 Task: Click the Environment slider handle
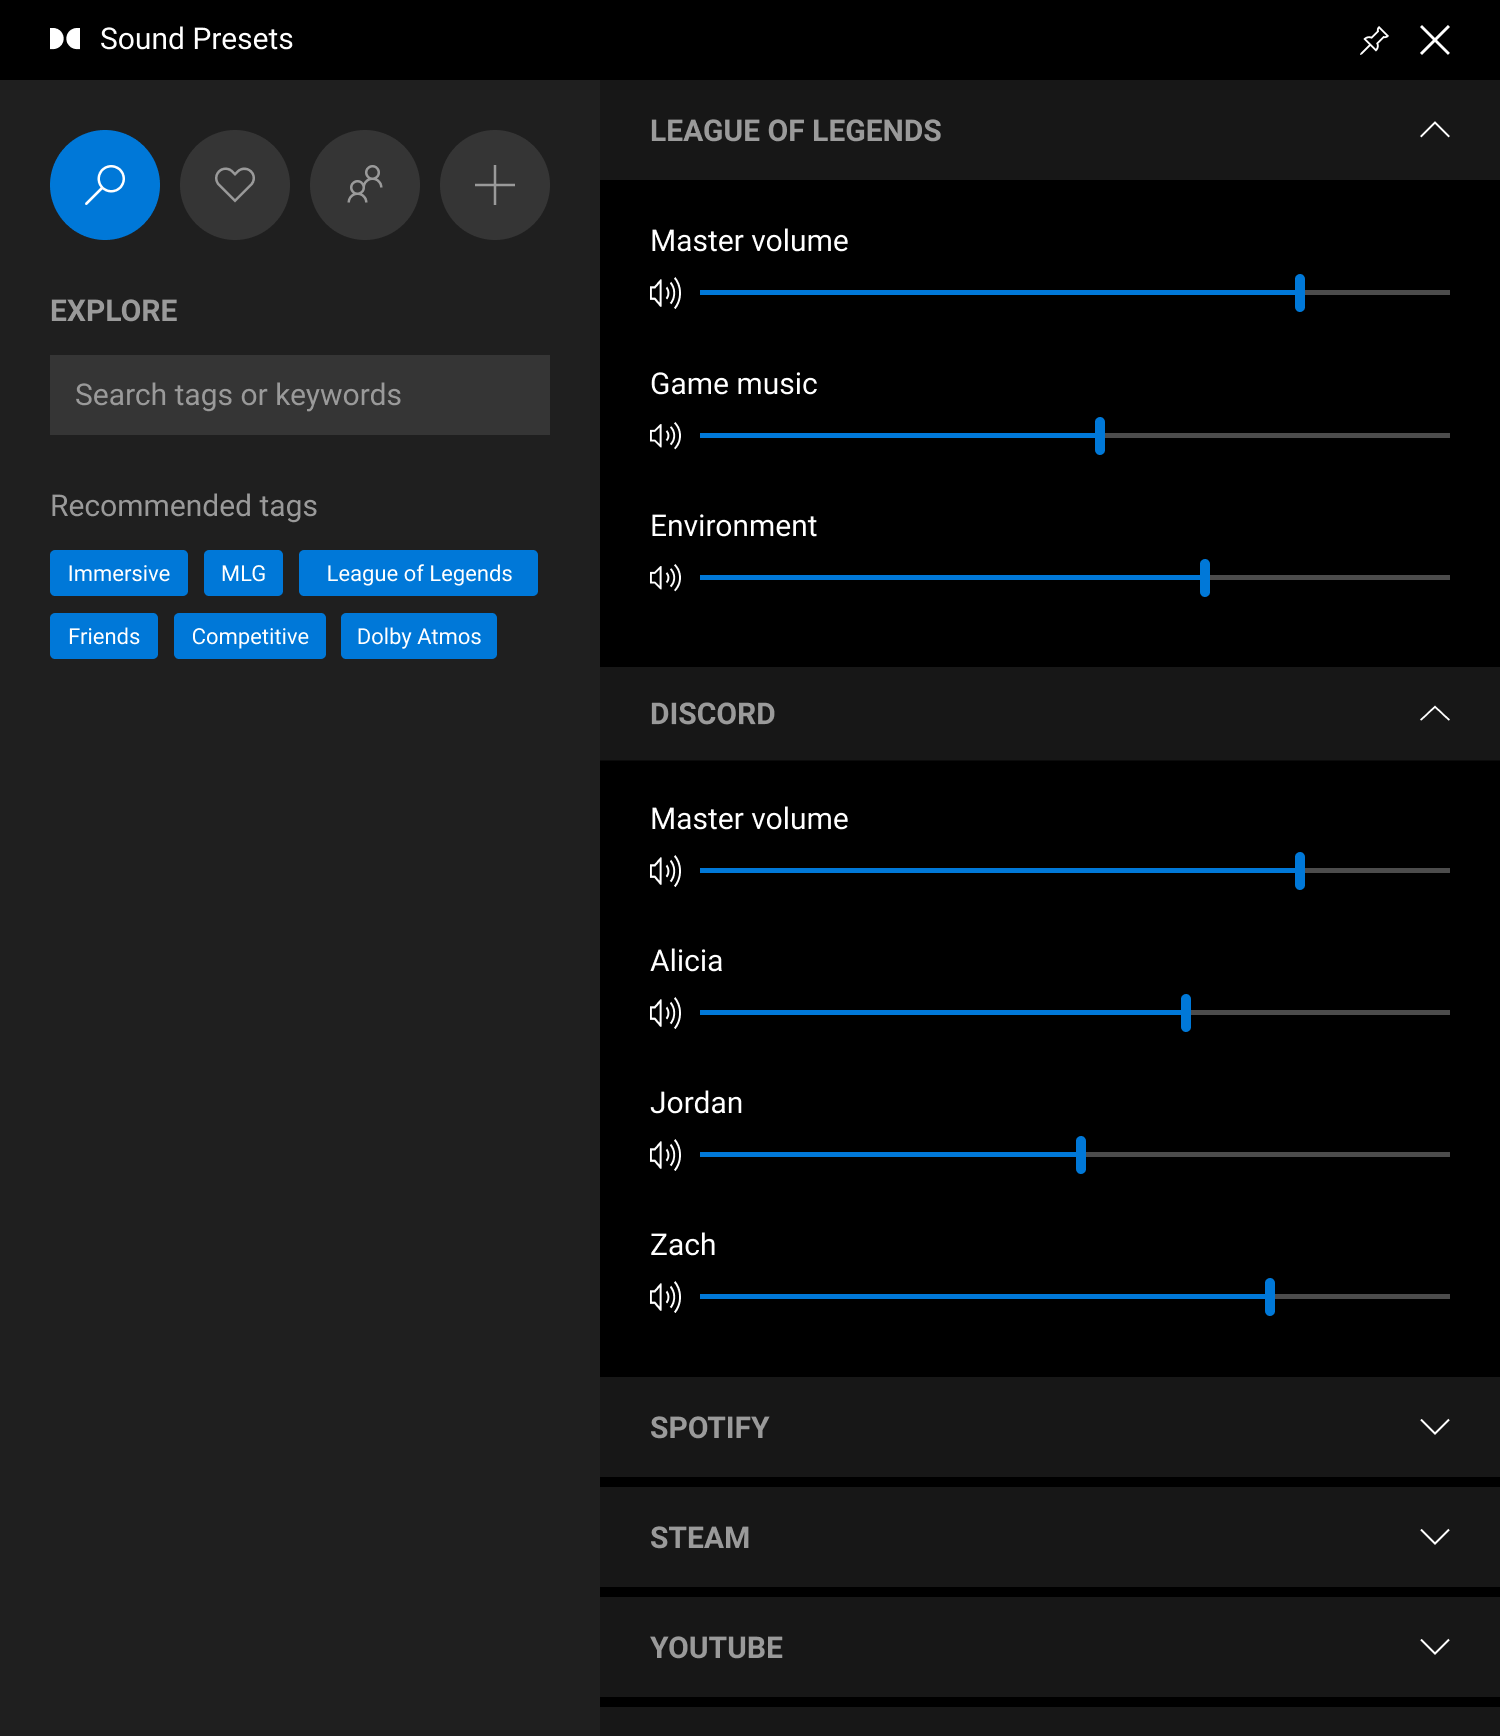[1205, 578]
